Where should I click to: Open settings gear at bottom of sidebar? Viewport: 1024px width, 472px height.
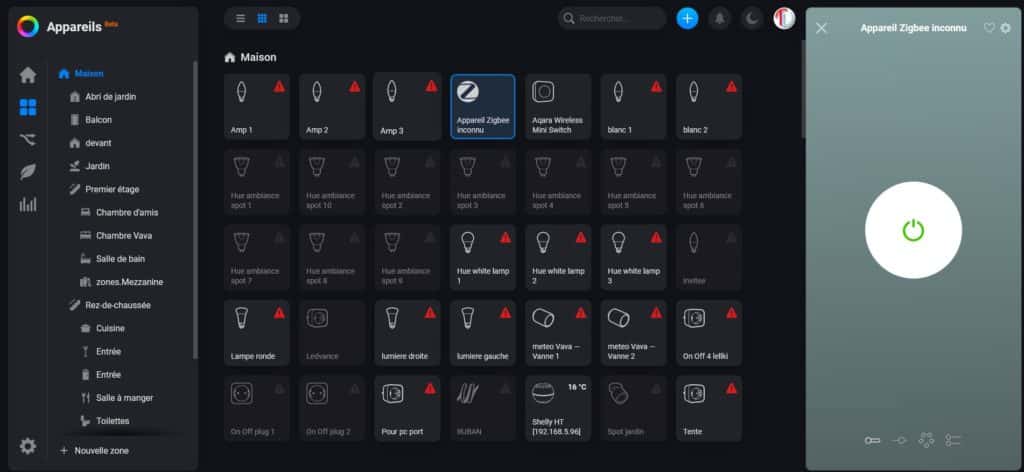click(x=28, y=446)
